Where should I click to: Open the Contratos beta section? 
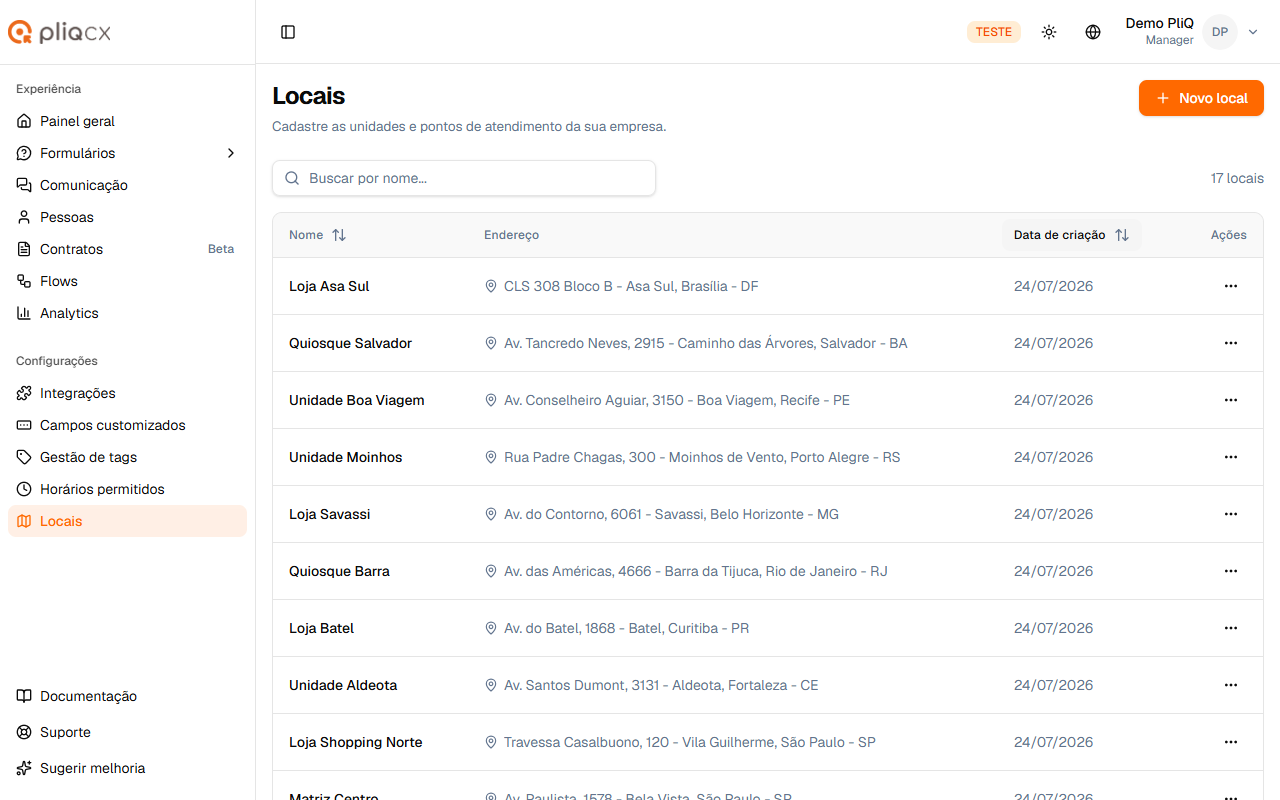point(127,249)
